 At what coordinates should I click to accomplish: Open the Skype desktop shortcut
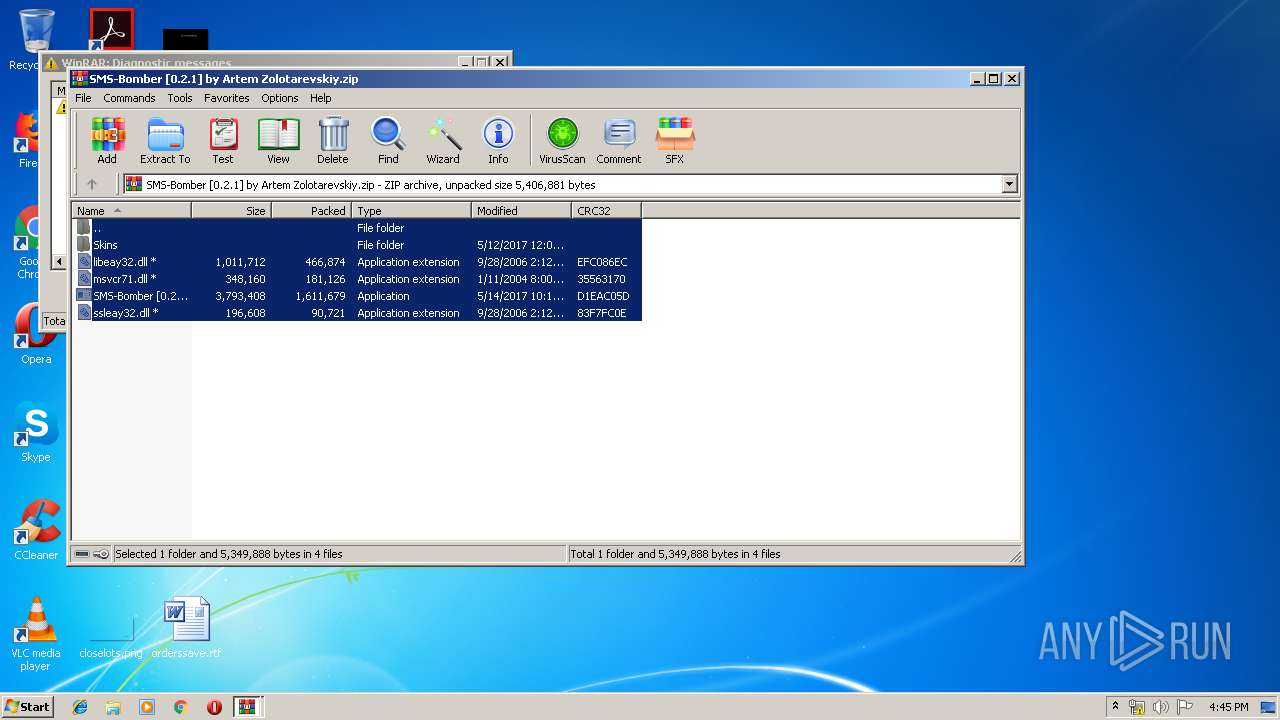pyautogui.click(x=36, y=433)
